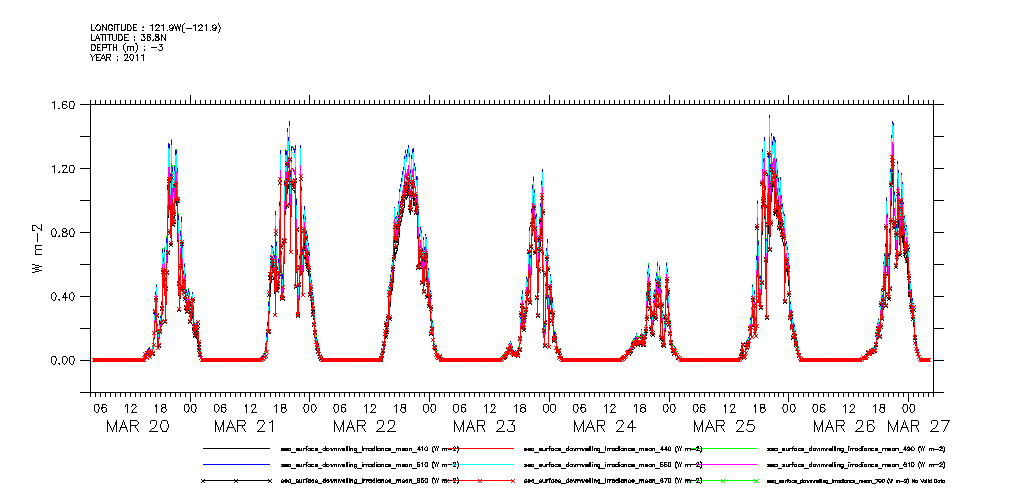Click the MAR 27 date label
This screenshot has height=504, width=1009.
pyautogui.click(x=955, y=426)
